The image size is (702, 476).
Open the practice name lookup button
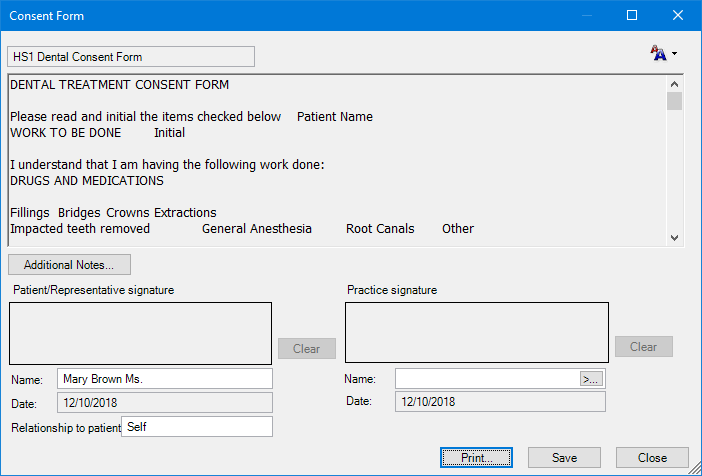[x=592, y=379]
